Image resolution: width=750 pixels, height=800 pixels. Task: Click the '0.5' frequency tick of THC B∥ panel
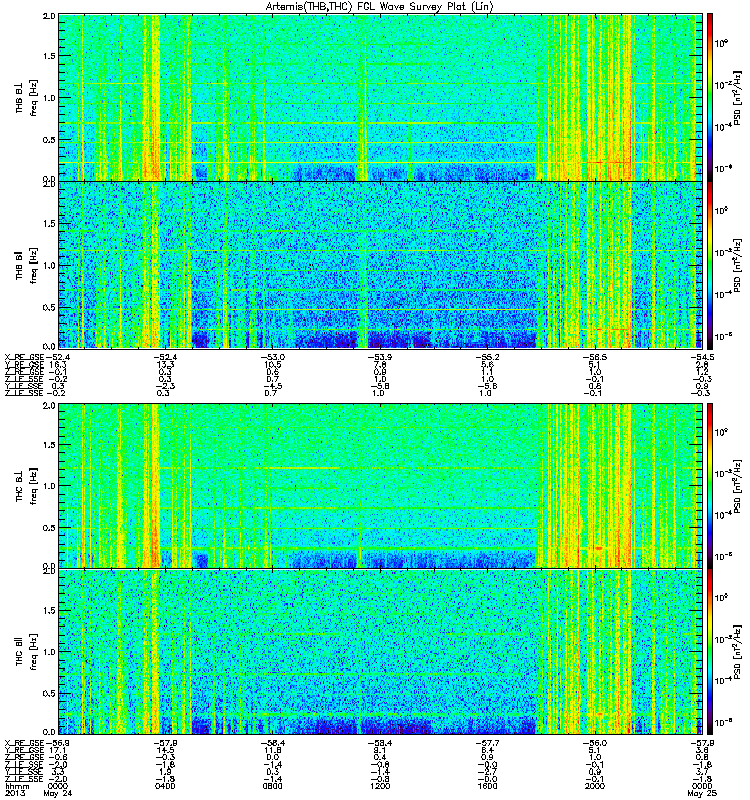pos(49,694)
